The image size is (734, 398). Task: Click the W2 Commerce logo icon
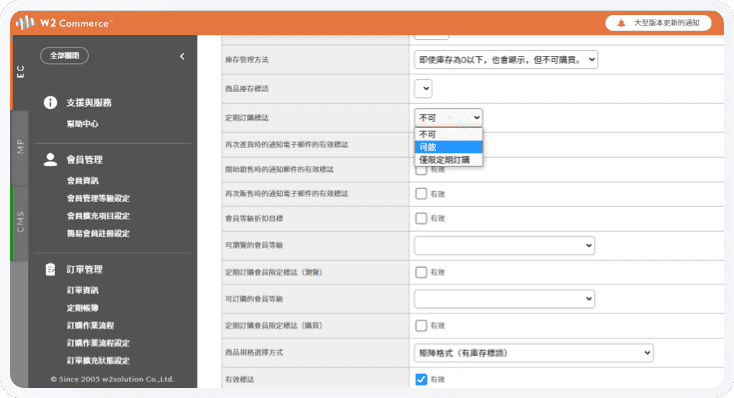pyautogui.click(x=26, y=22)
